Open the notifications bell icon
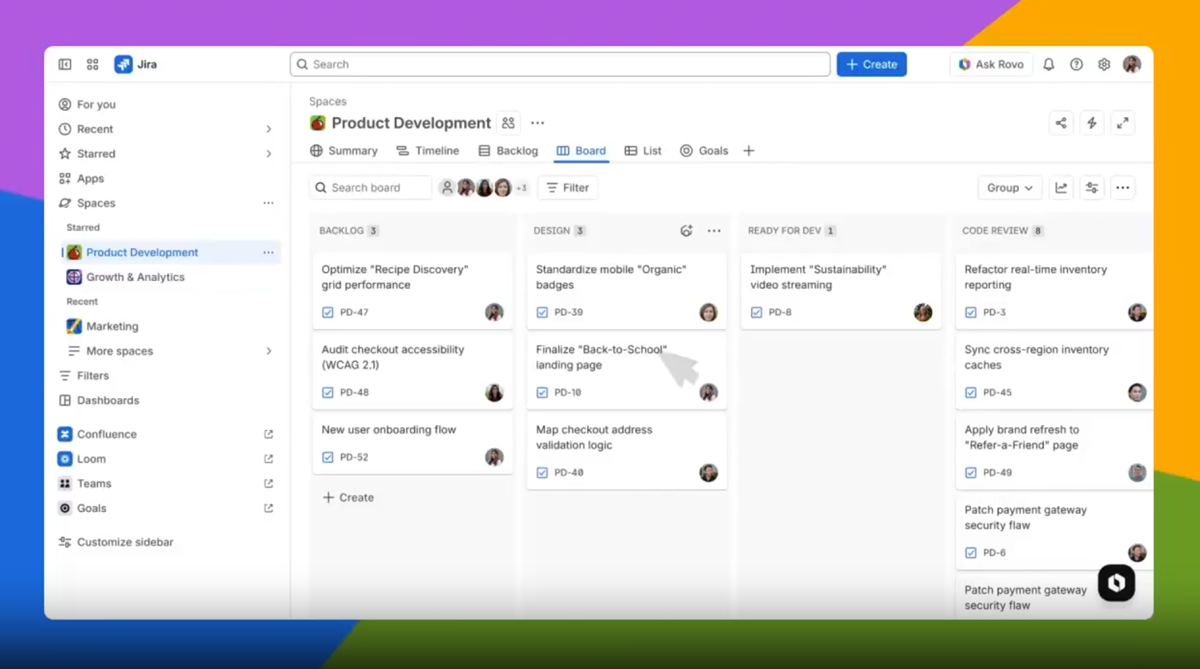This screenshot has height=669, width=1200. coord(1048,64)
